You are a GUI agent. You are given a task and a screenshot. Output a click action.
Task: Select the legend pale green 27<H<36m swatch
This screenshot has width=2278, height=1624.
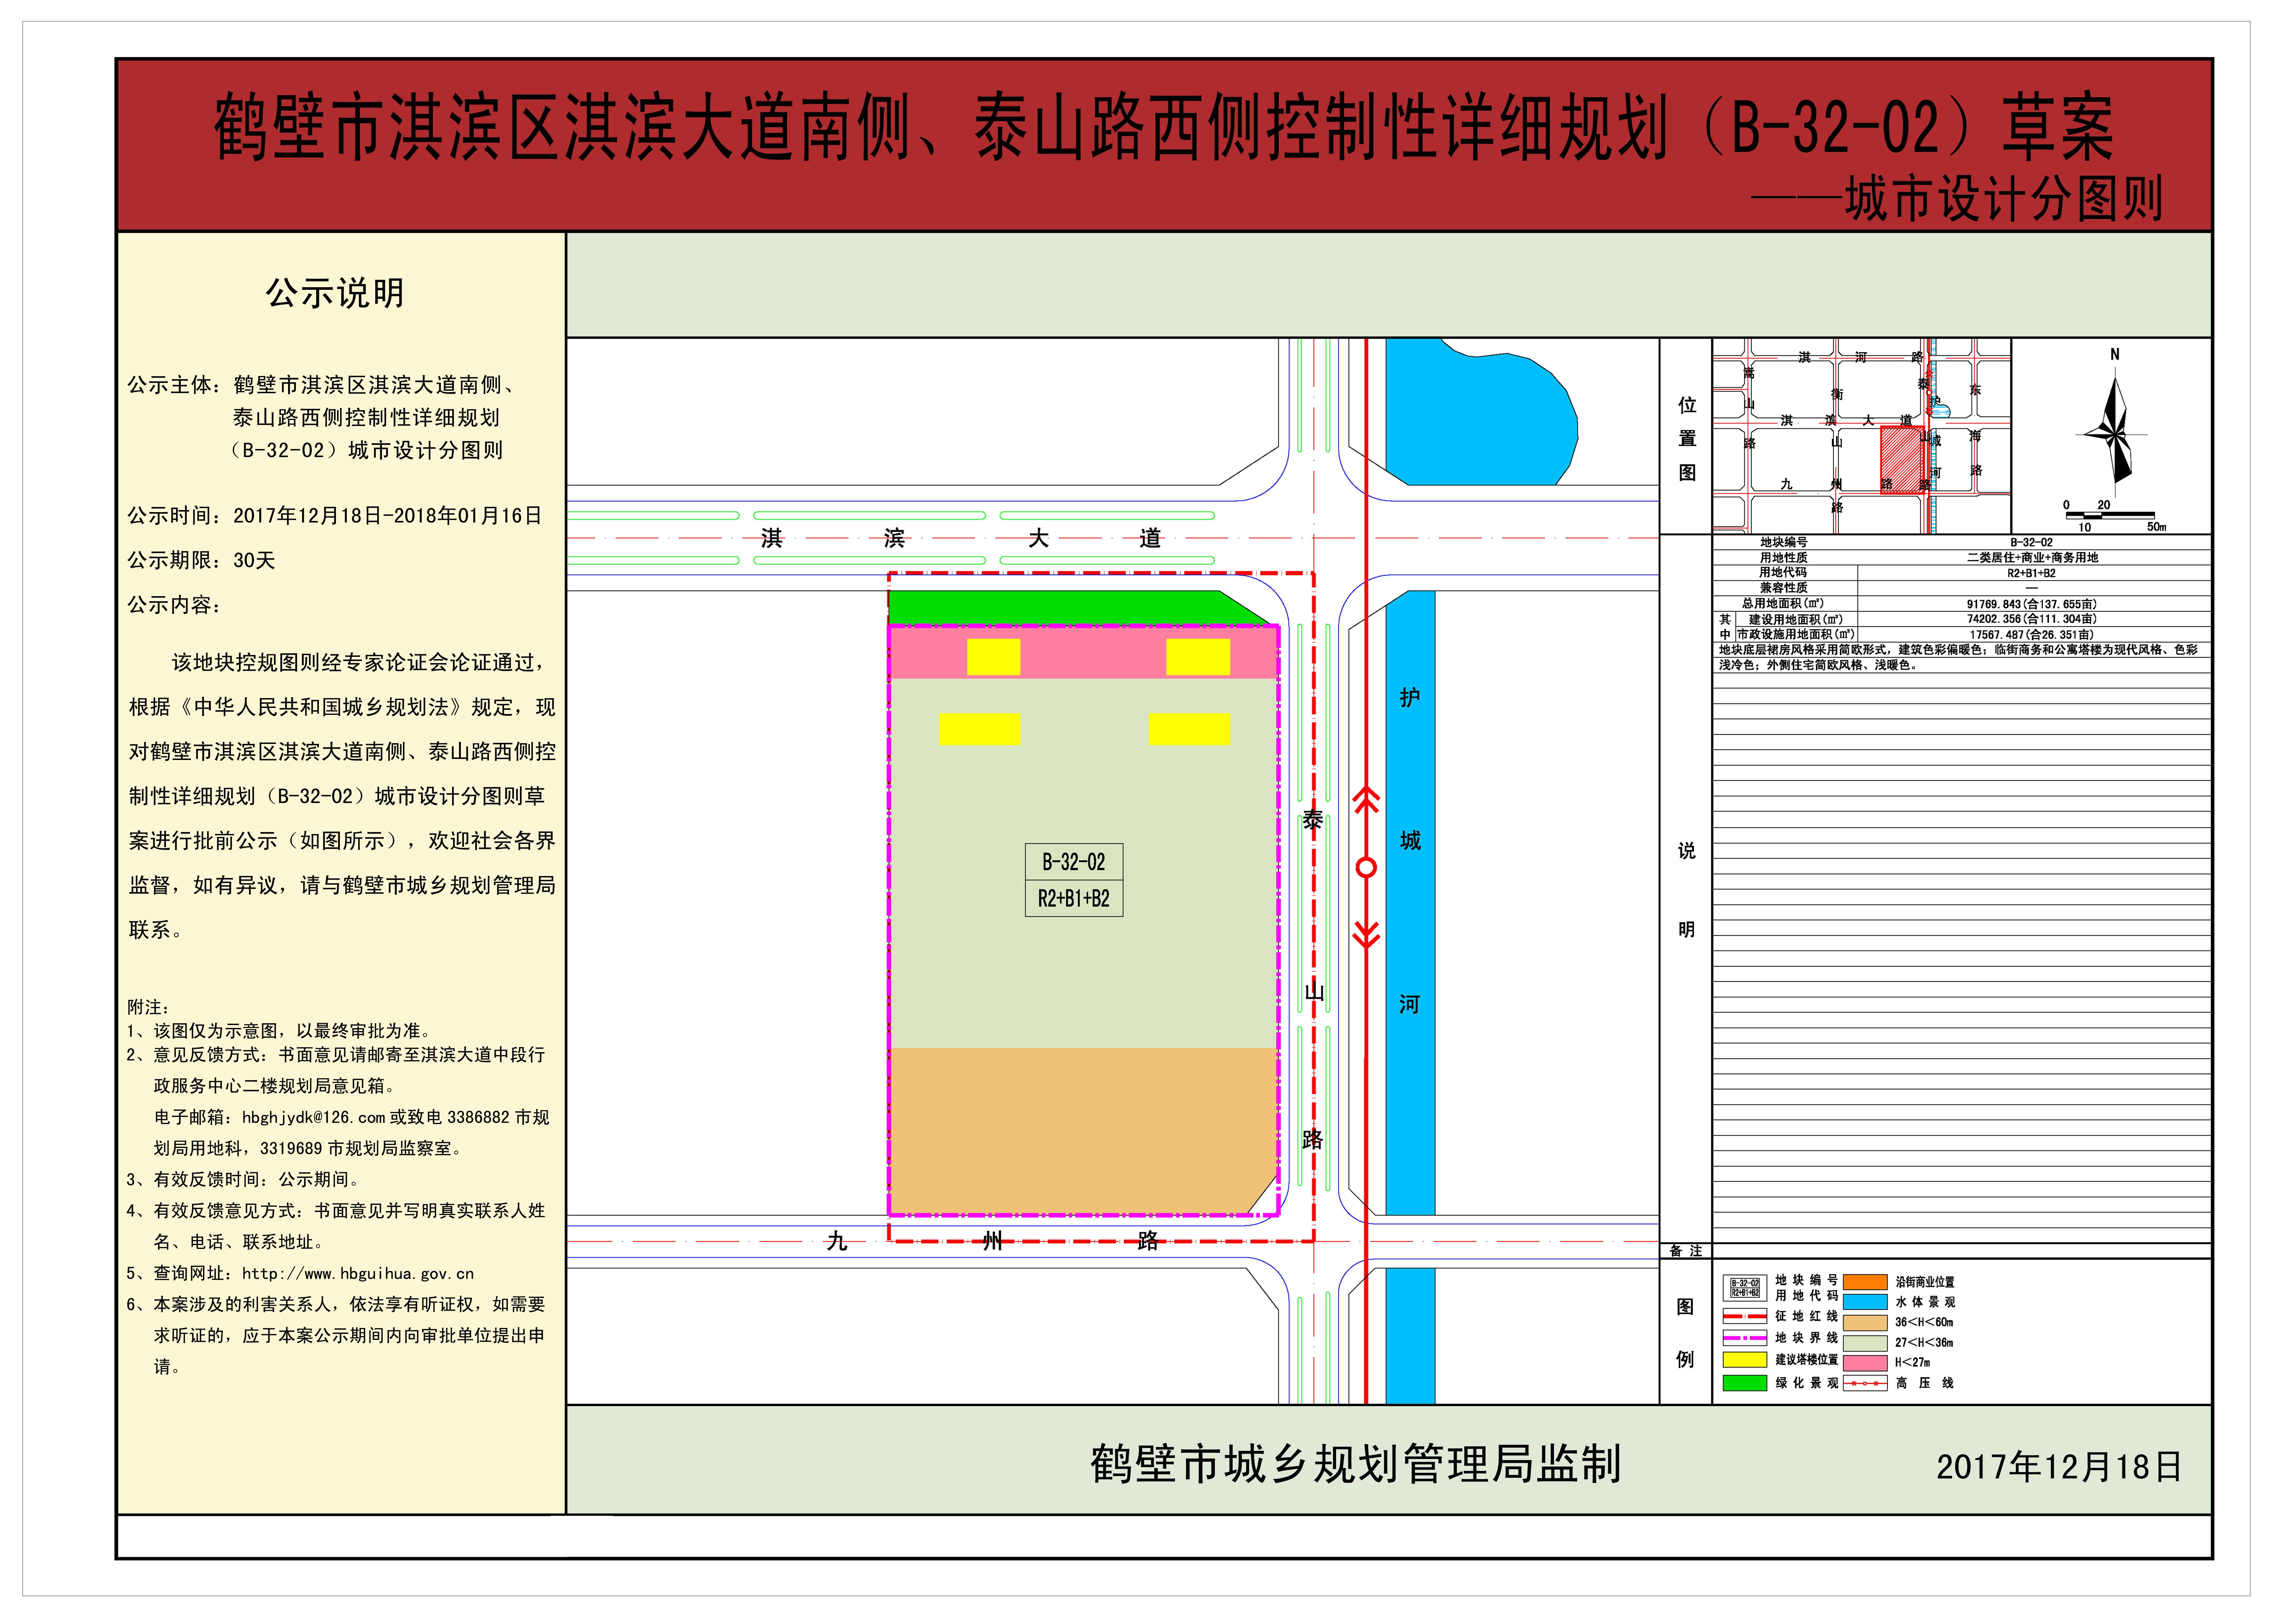pos(1865,1343)
